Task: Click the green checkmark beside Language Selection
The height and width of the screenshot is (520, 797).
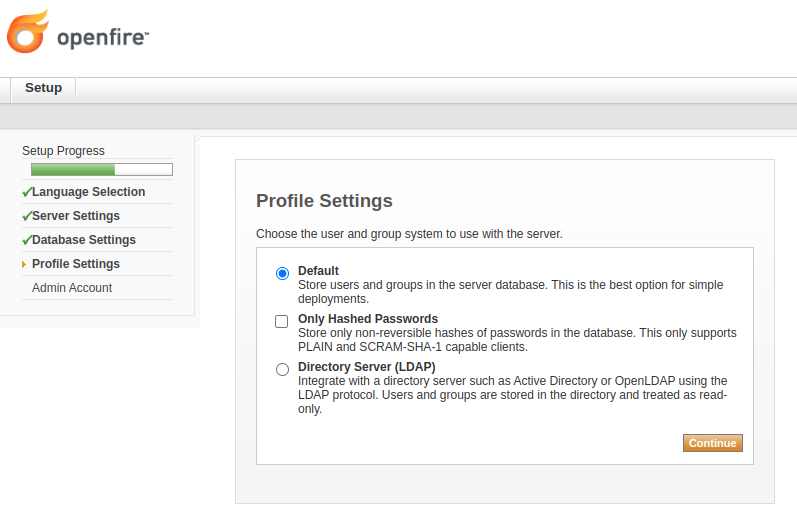Action: click(26, 192)
